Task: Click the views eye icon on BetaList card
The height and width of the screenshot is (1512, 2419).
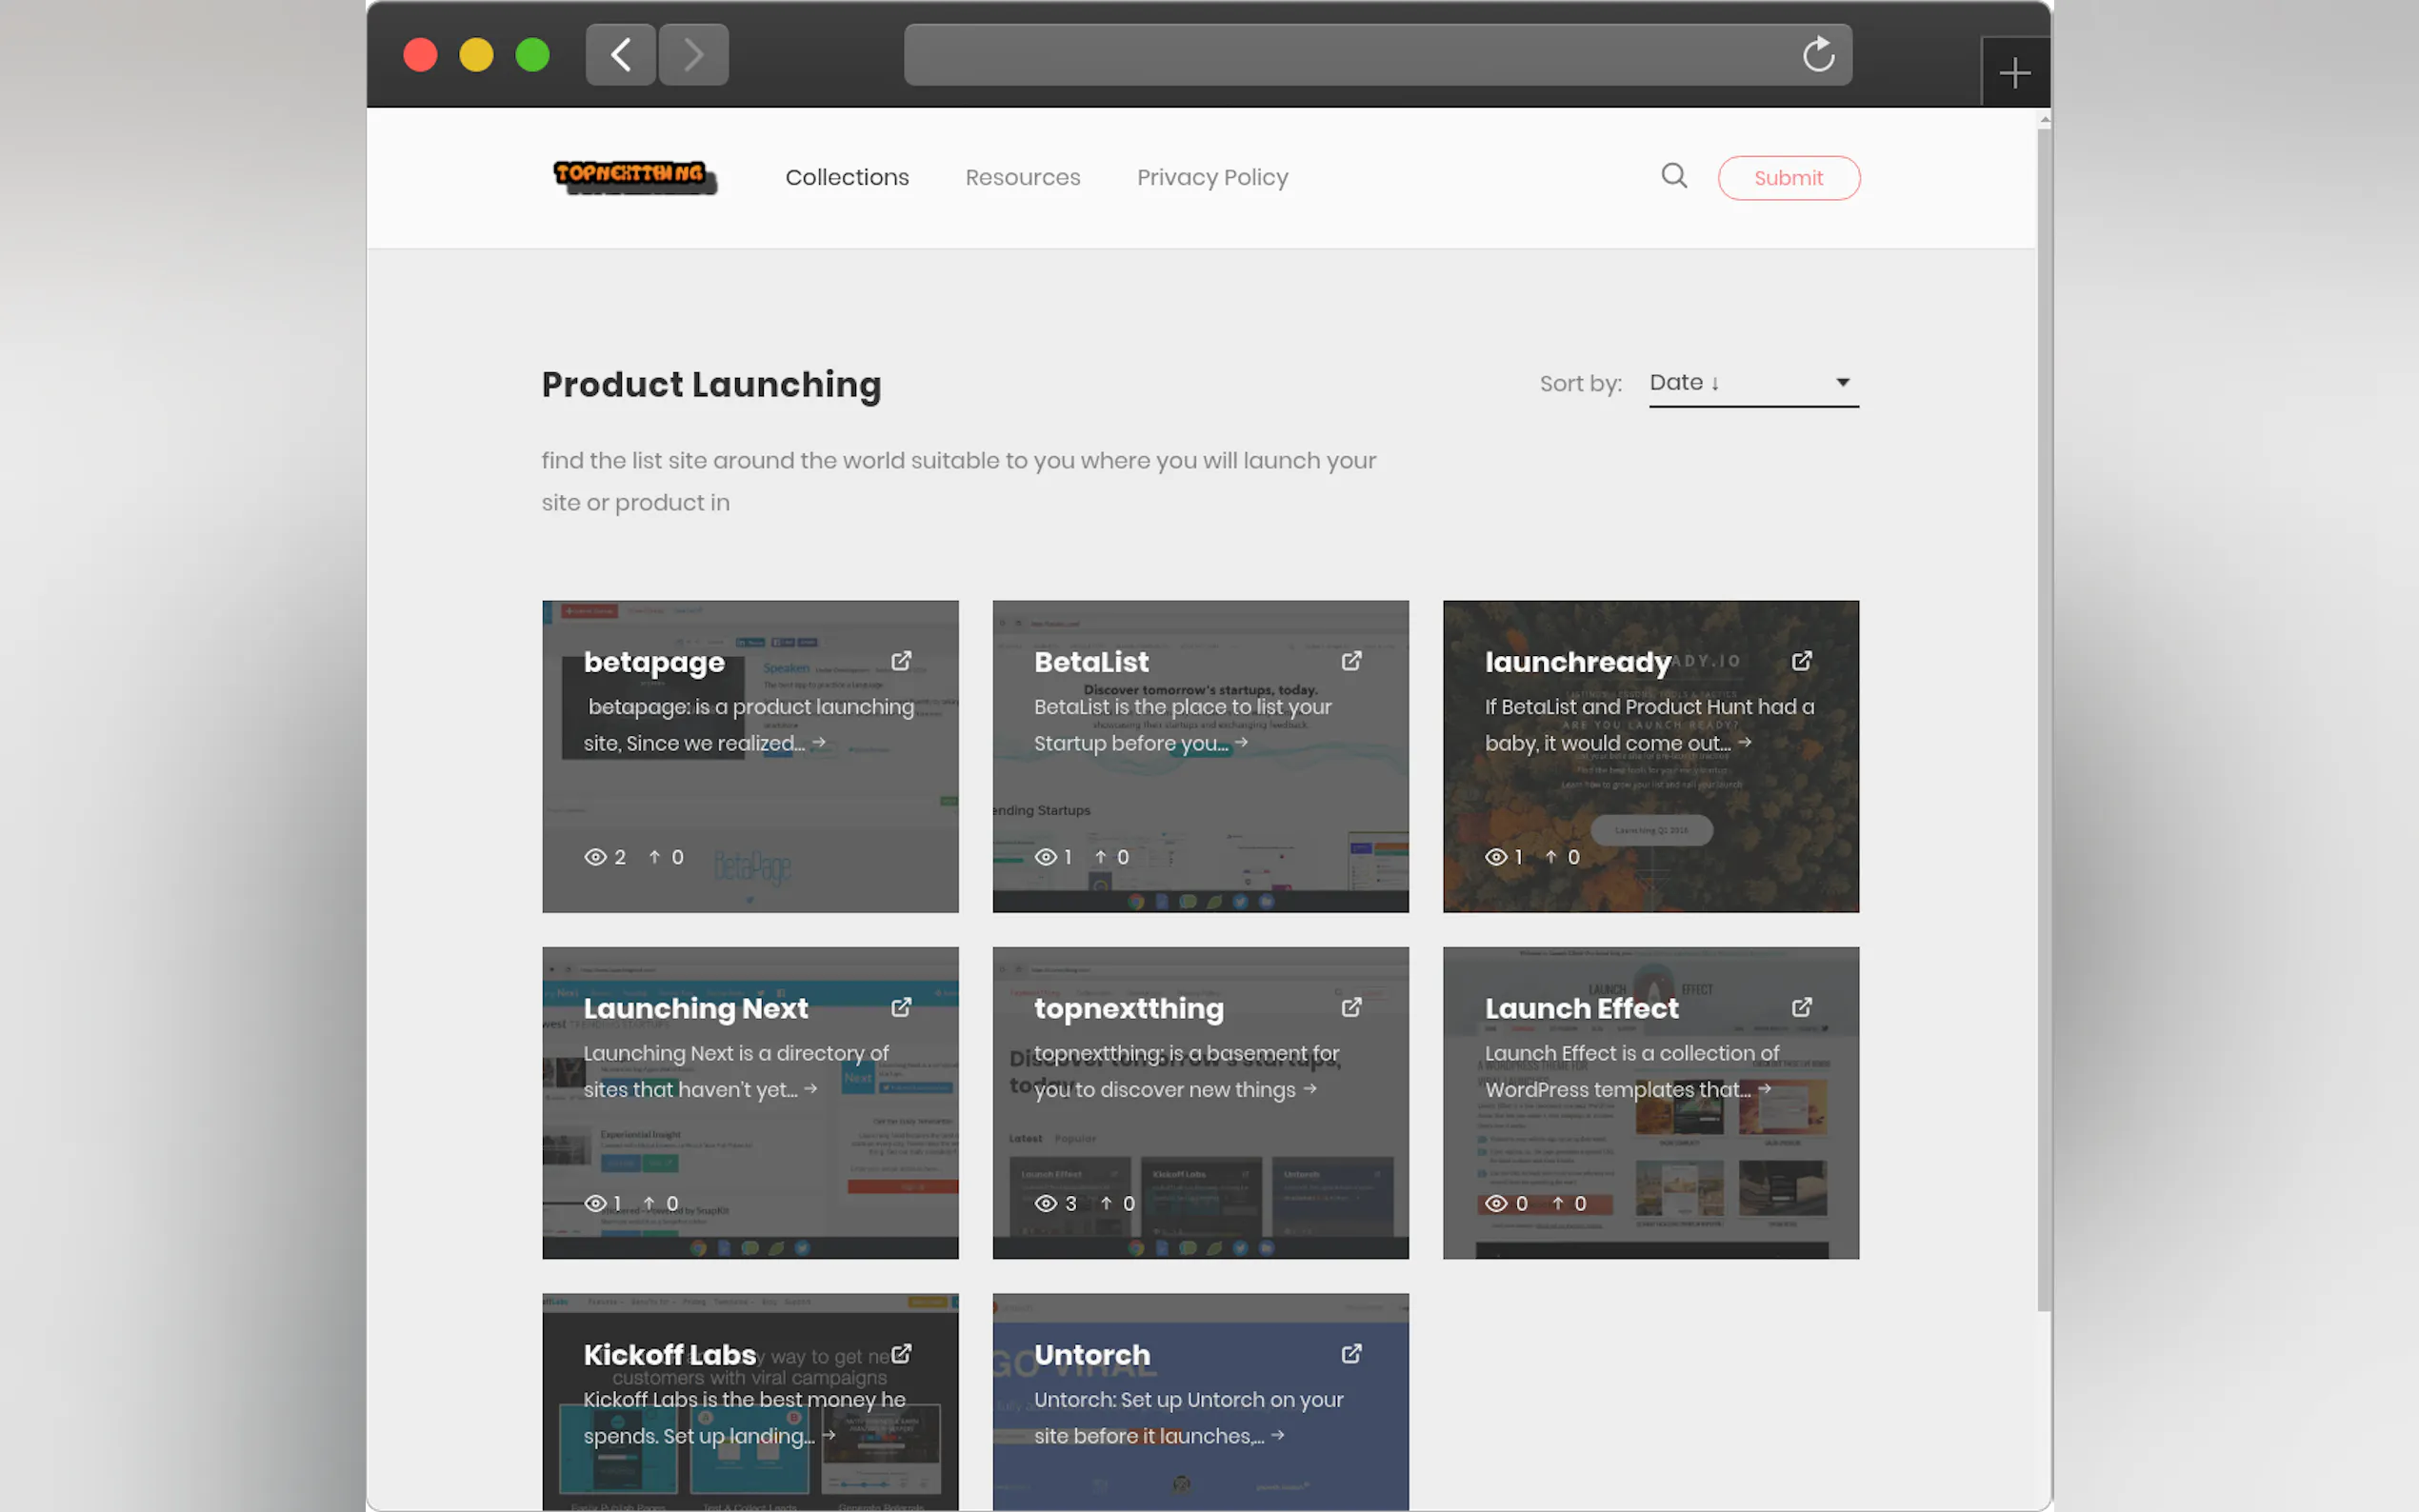Action: tap(1045, 857)
